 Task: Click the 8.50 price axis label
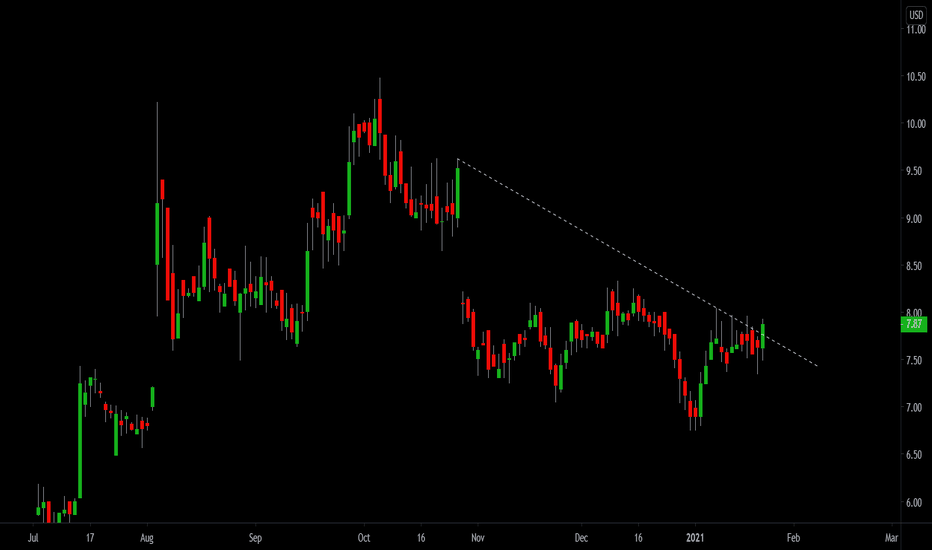click(914, 266)
